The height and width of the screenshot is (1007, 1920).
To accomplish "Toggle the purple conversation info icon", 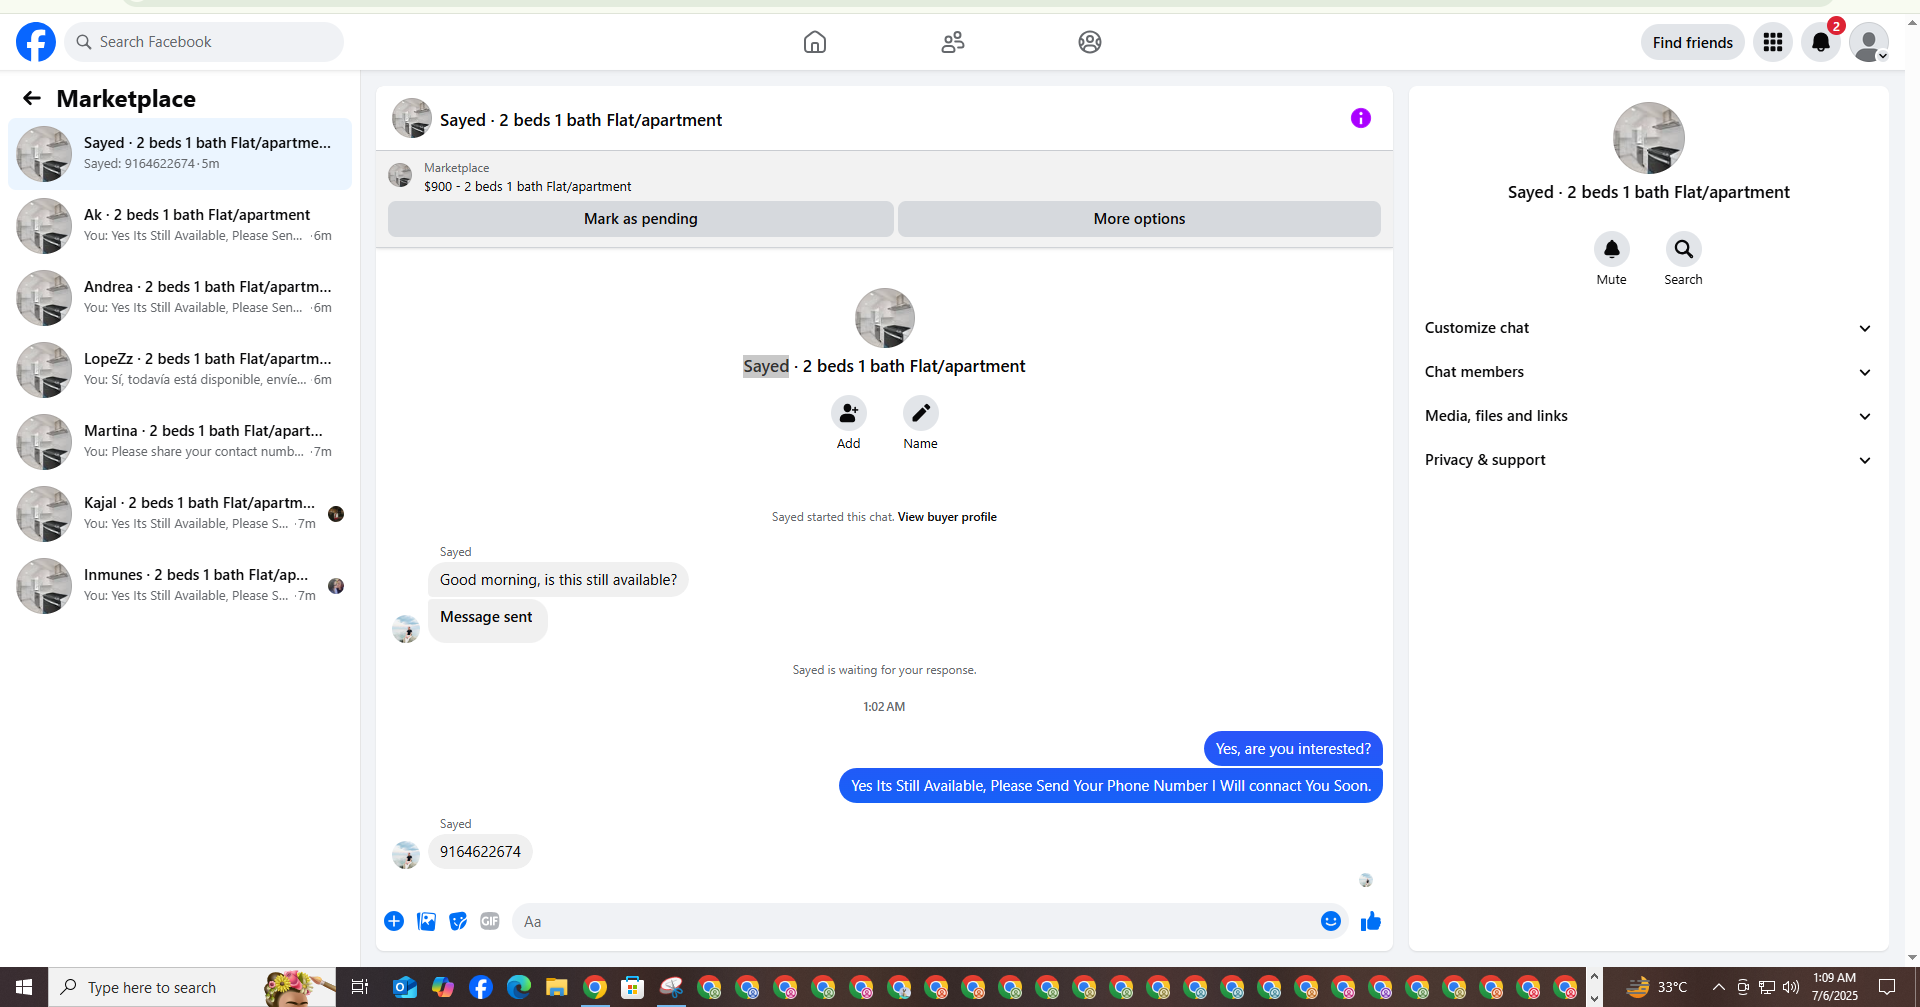I will pos(1361,118).
